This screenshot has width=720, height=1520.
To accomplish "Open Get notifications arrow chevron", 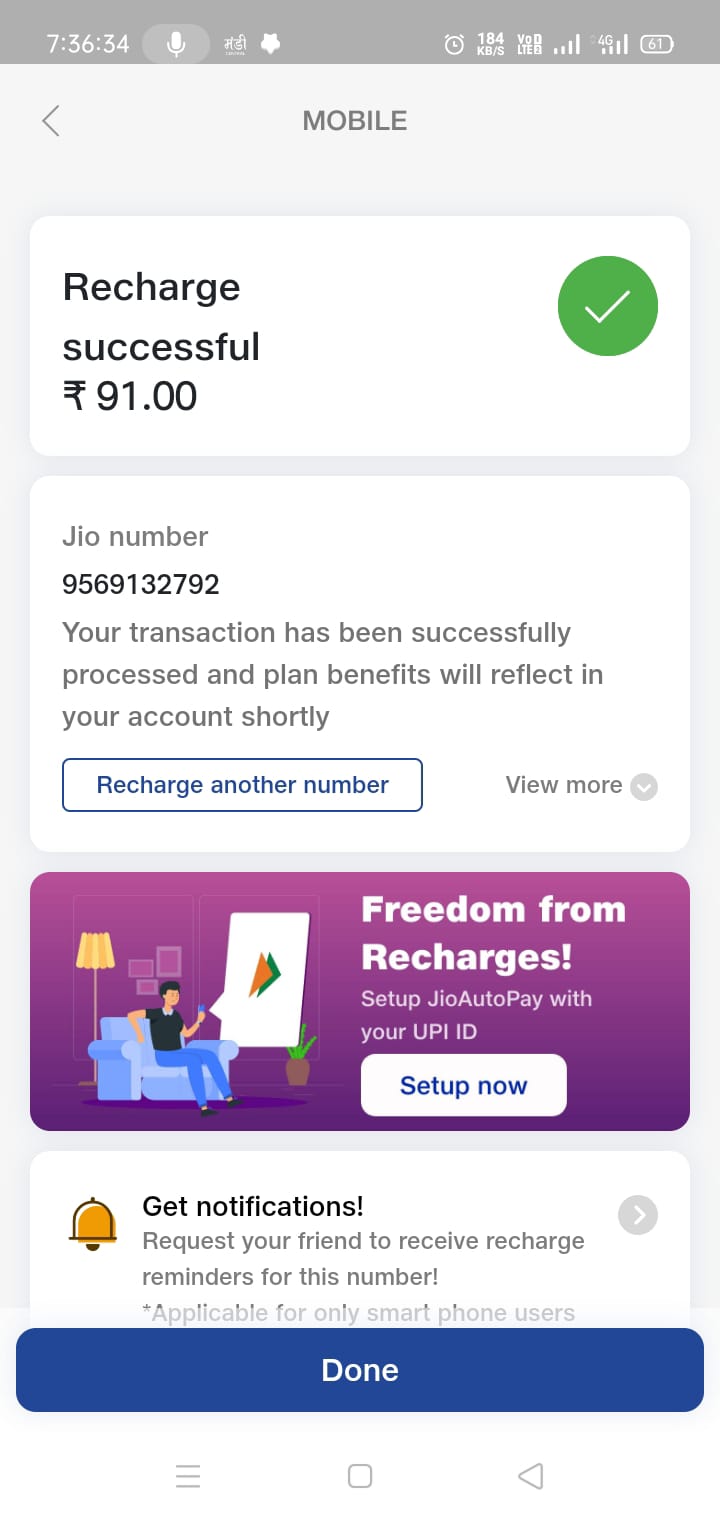I will [x=638, y=1215].
